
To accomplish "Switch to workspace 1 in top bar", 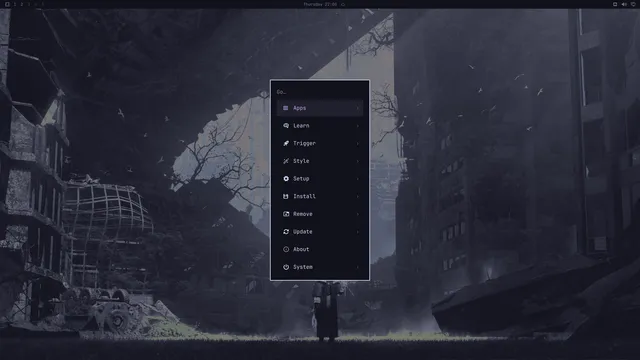I will pyautogui.click(x=15, y=4).
